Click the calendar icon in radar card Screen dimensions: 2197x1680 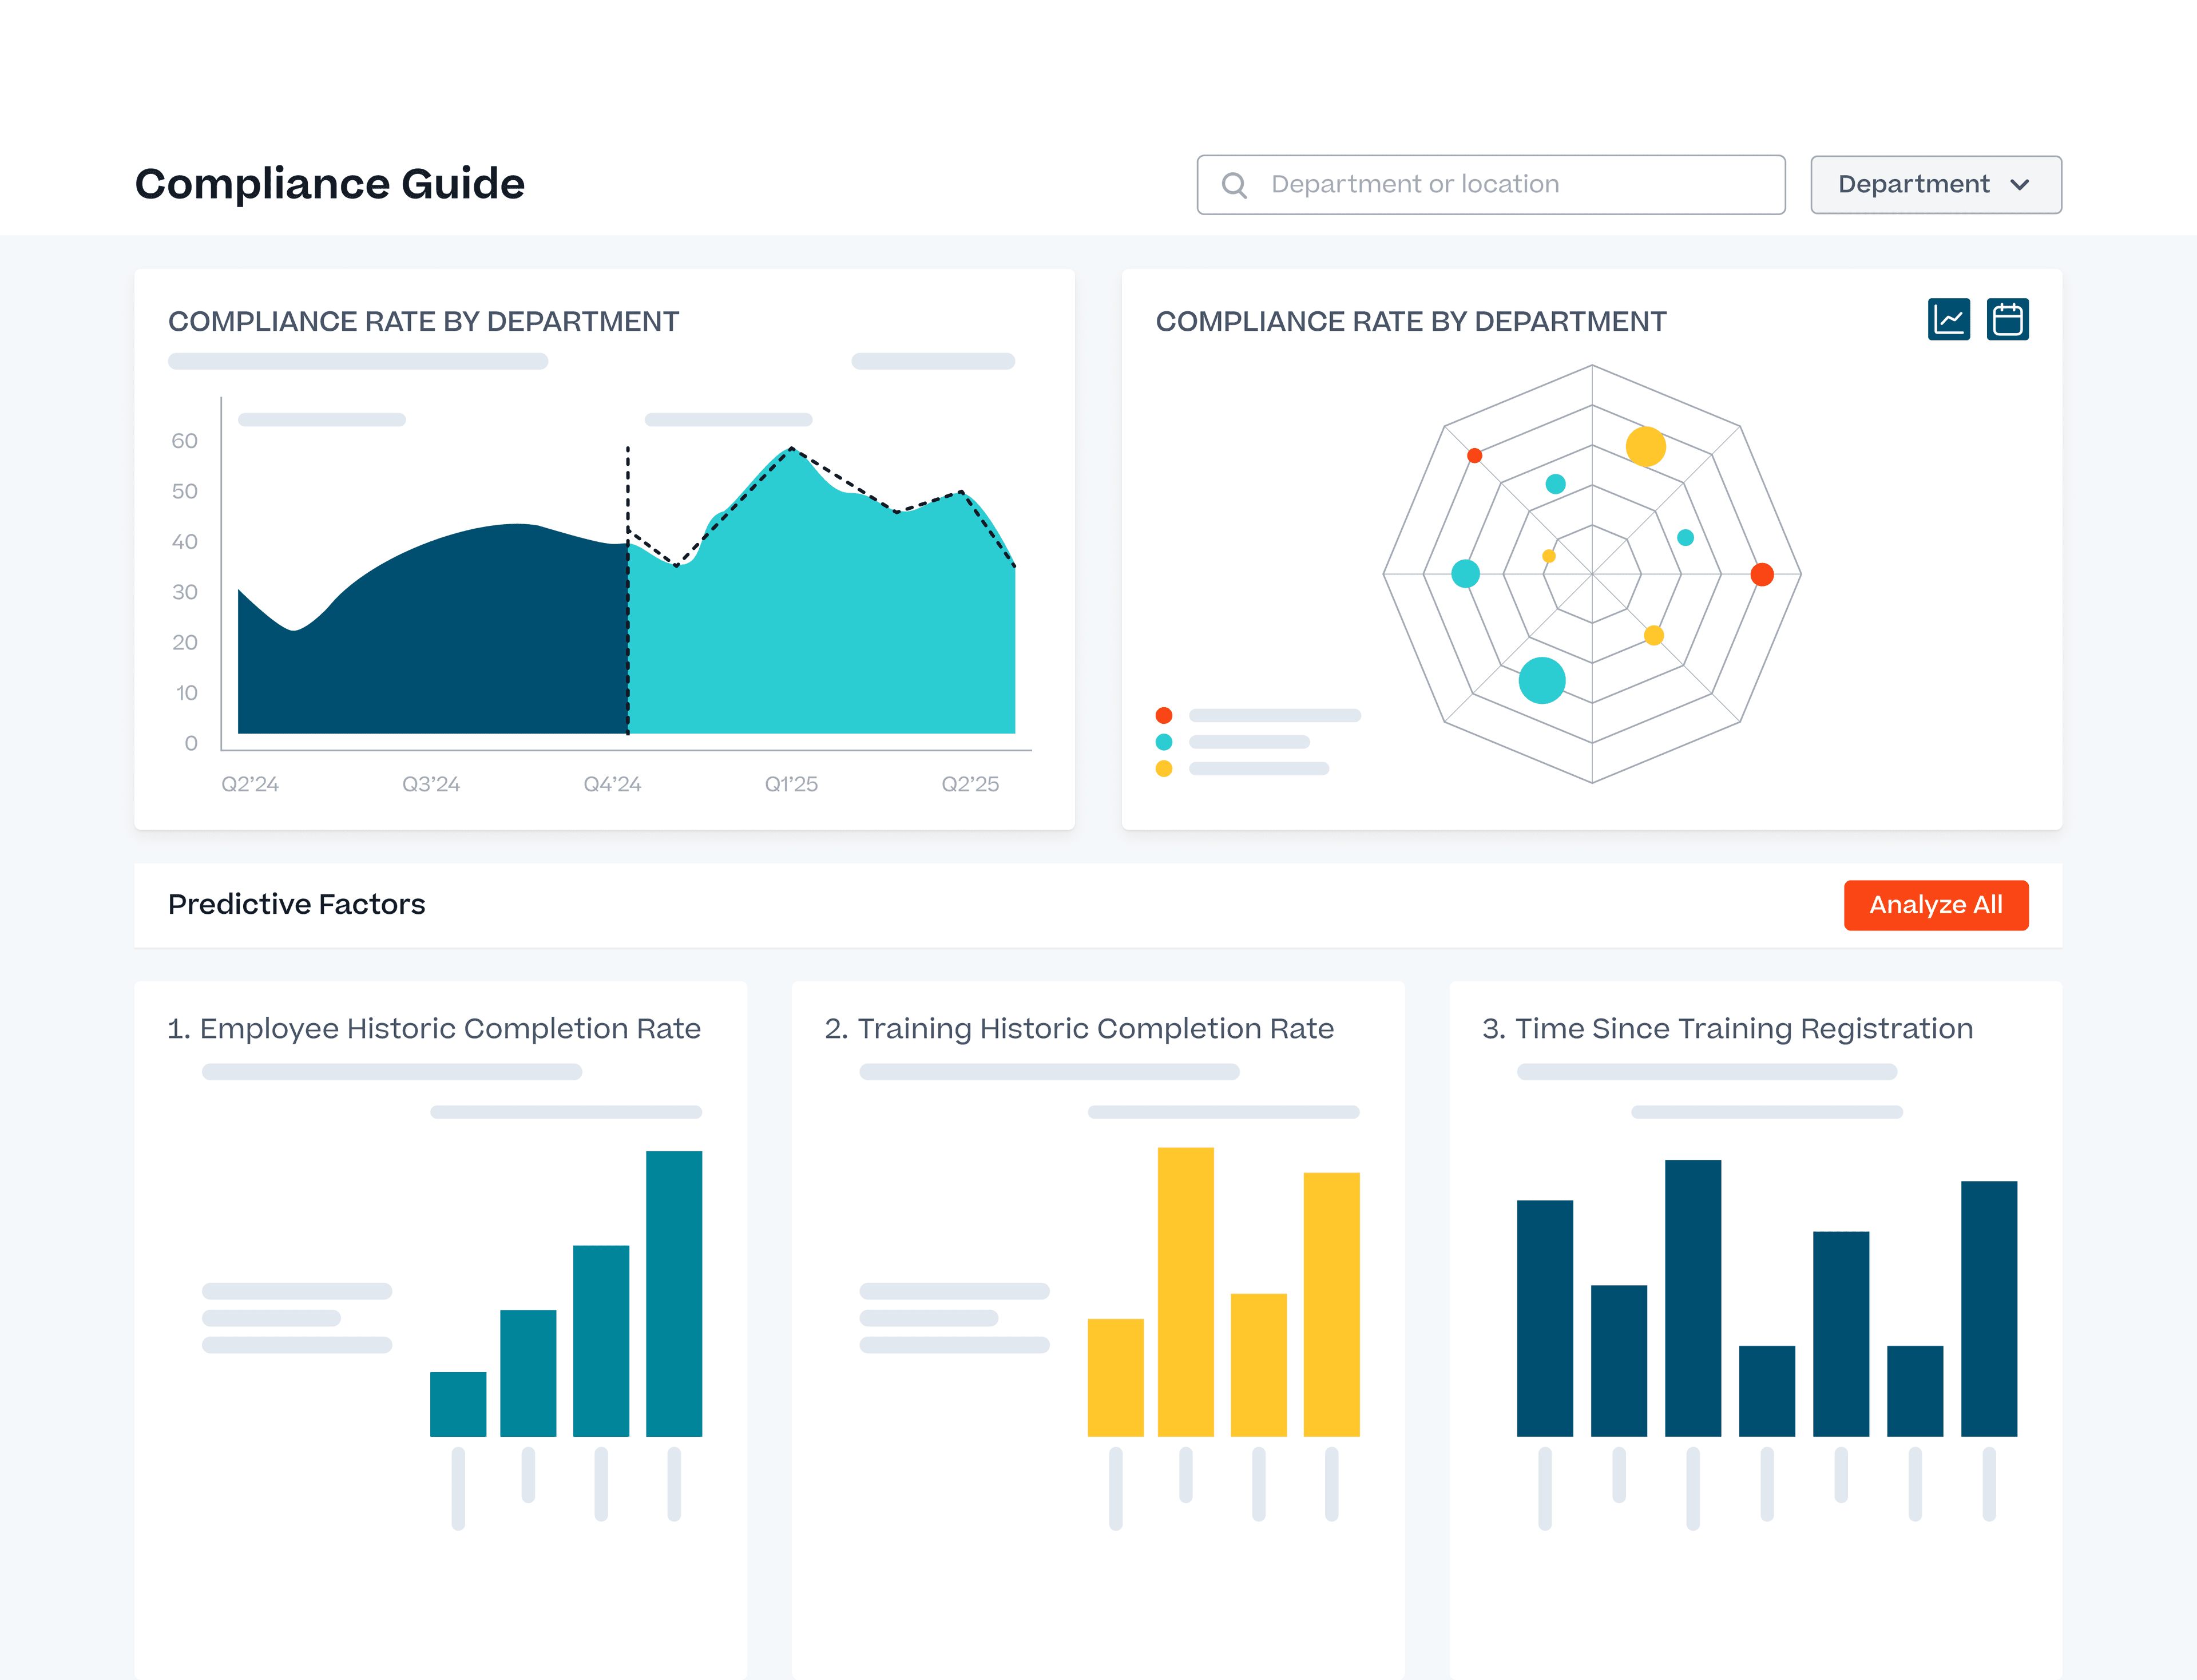coord(2007,320)
